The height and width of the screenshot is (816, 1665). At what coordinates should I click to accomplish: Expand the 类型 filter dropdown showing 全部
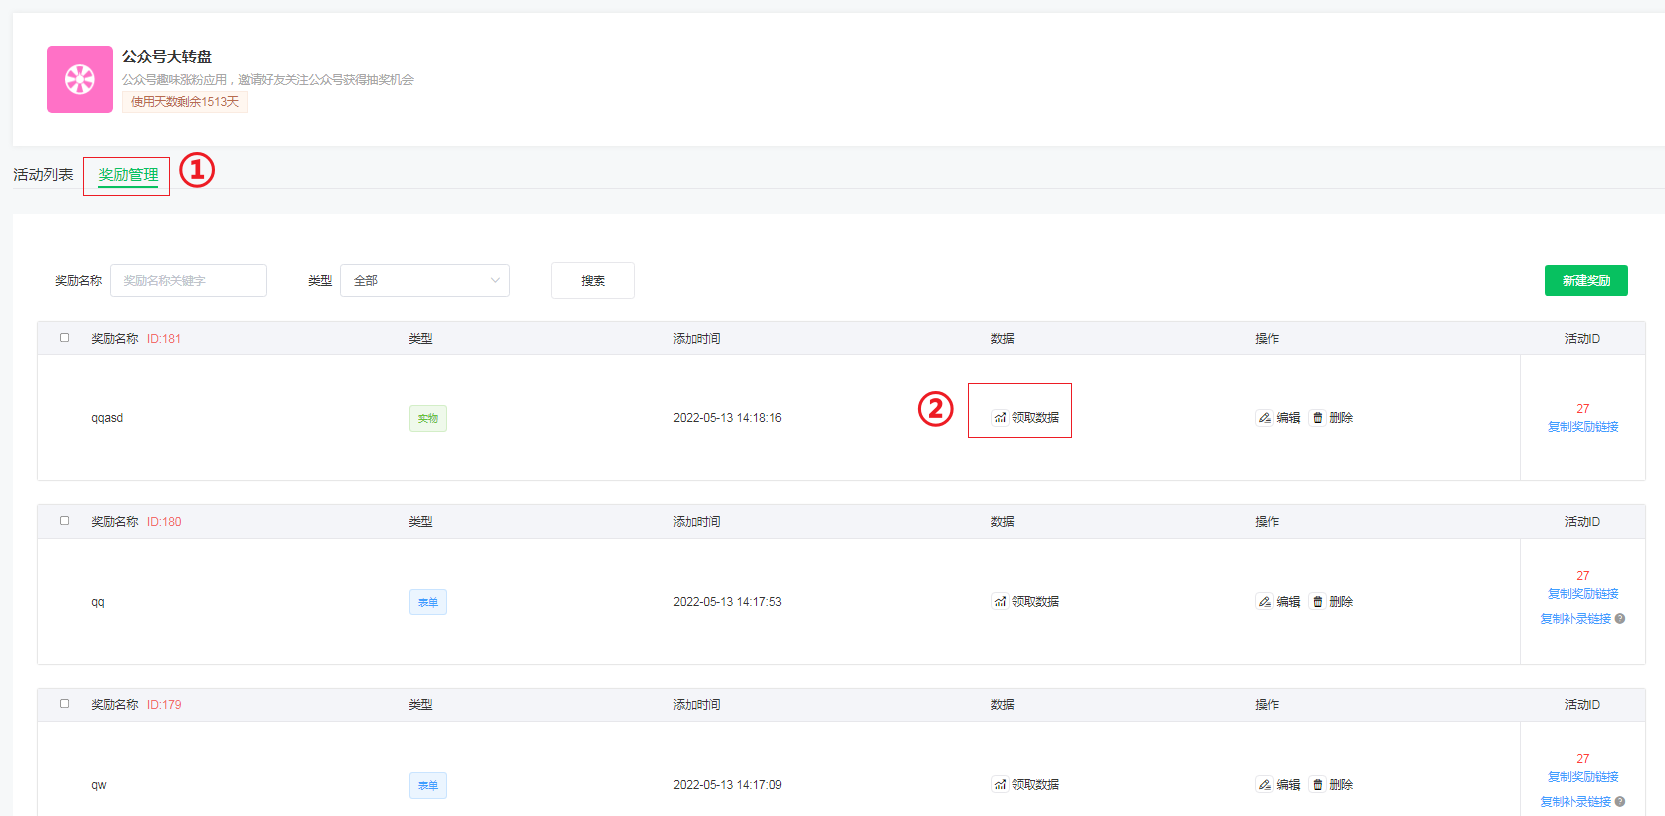425,281
